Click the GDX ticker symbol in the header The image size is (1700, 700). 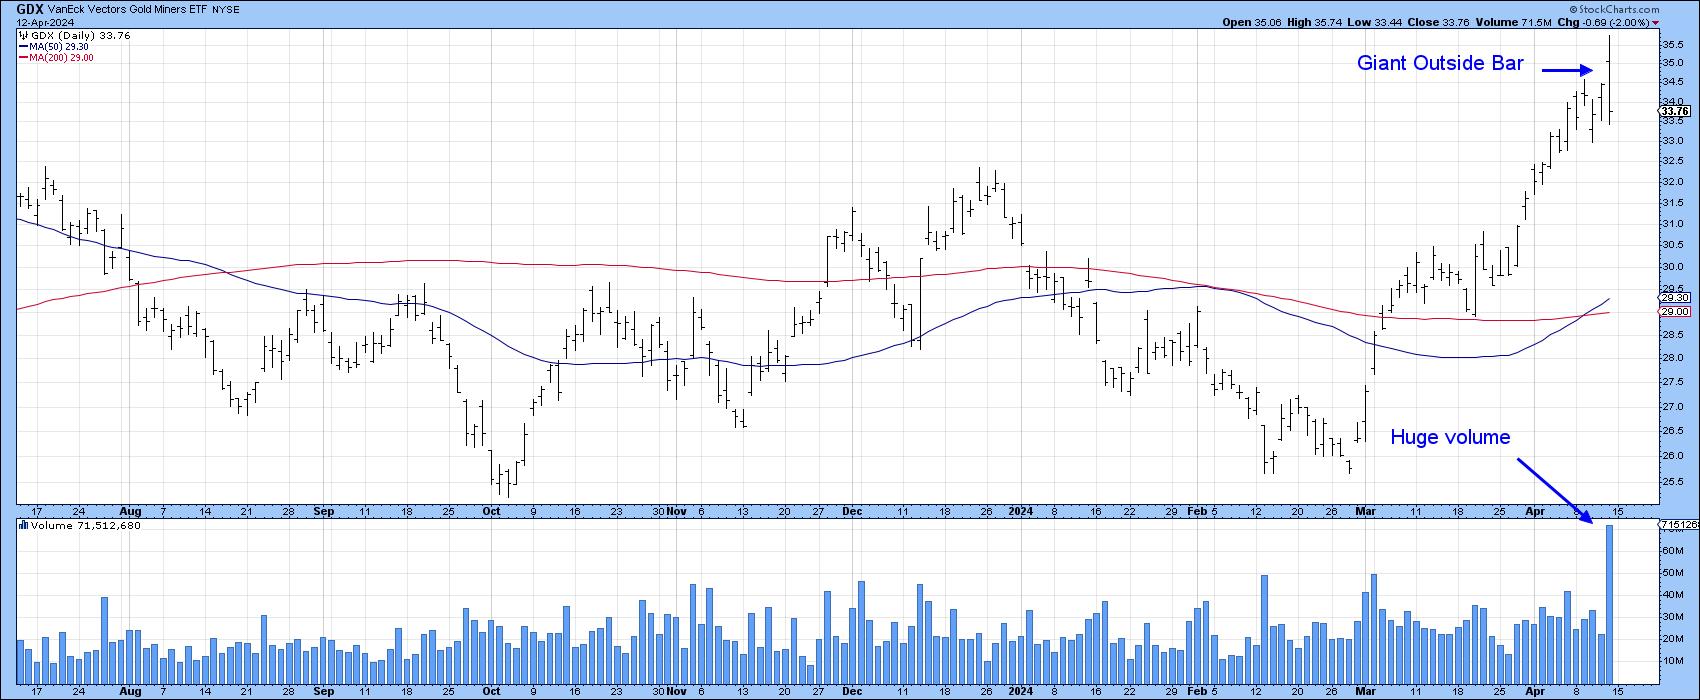(x=29, y=7)
